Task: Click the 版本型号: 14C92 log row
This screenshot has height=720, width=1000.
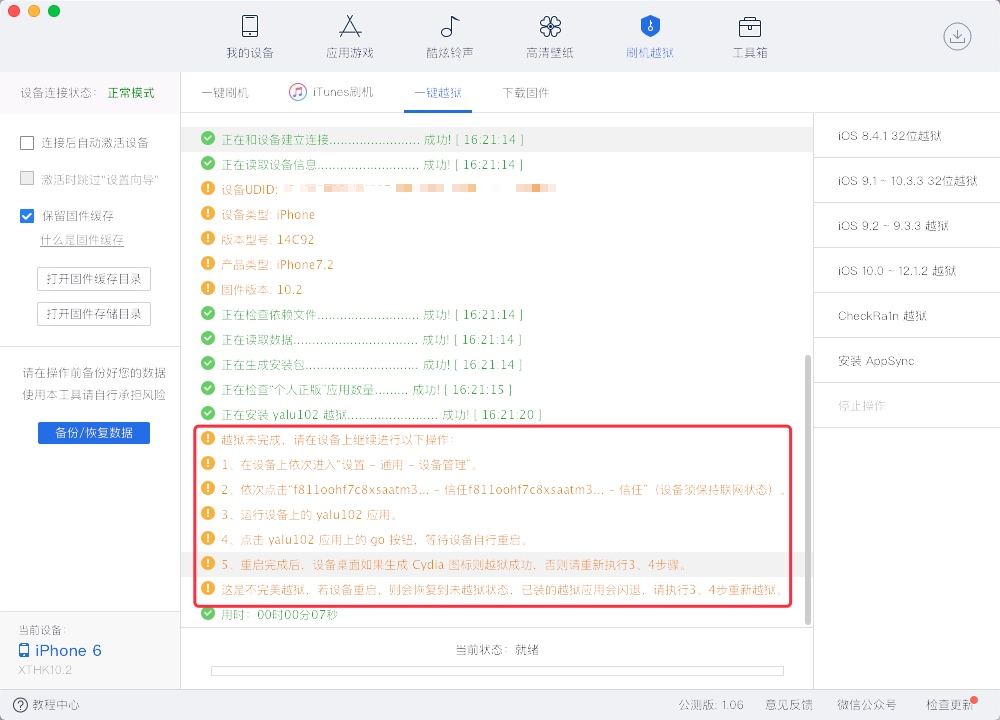Action: (497, 239)
